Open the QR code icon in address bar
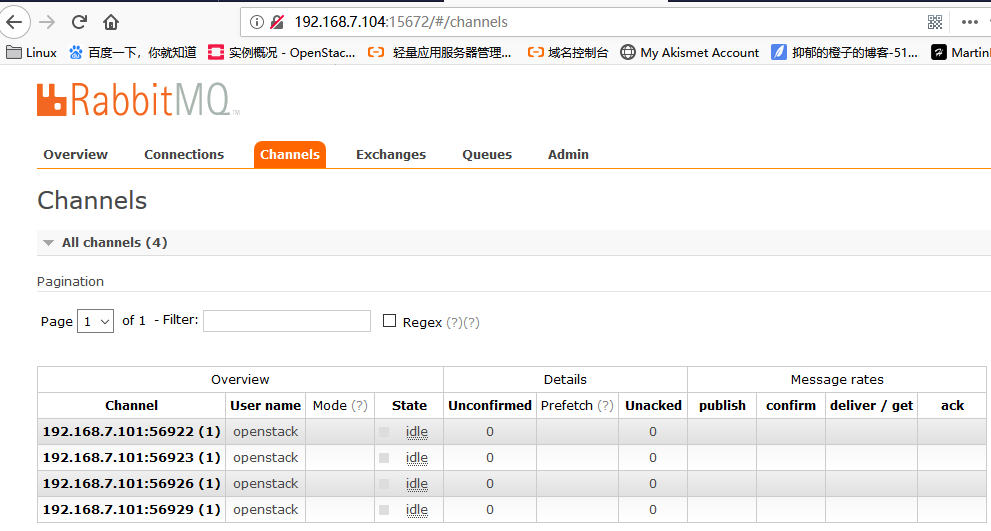991x531 pixels. (935, 21)
